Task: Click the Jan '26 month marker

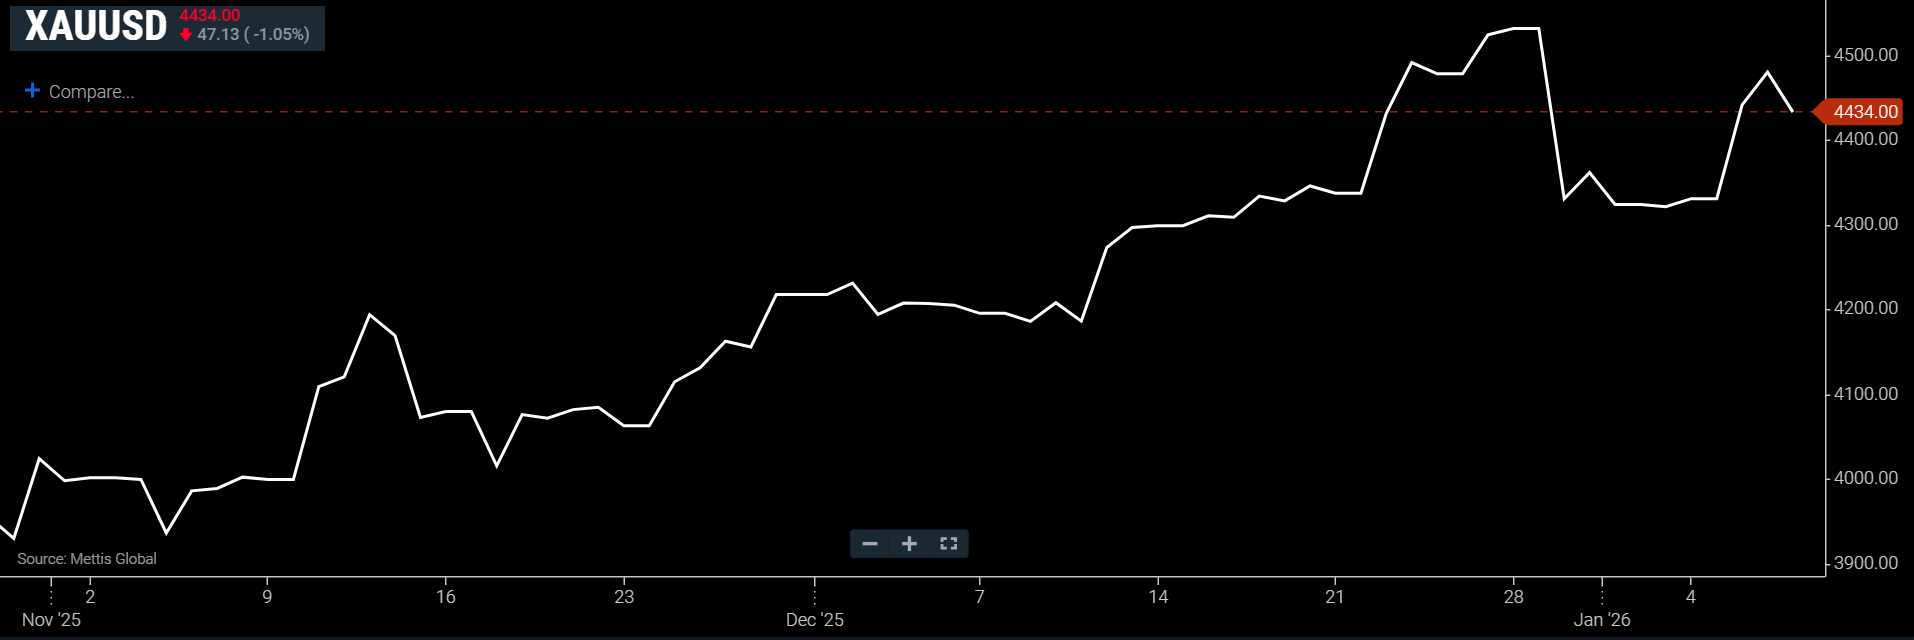Action: [1601, 620]
